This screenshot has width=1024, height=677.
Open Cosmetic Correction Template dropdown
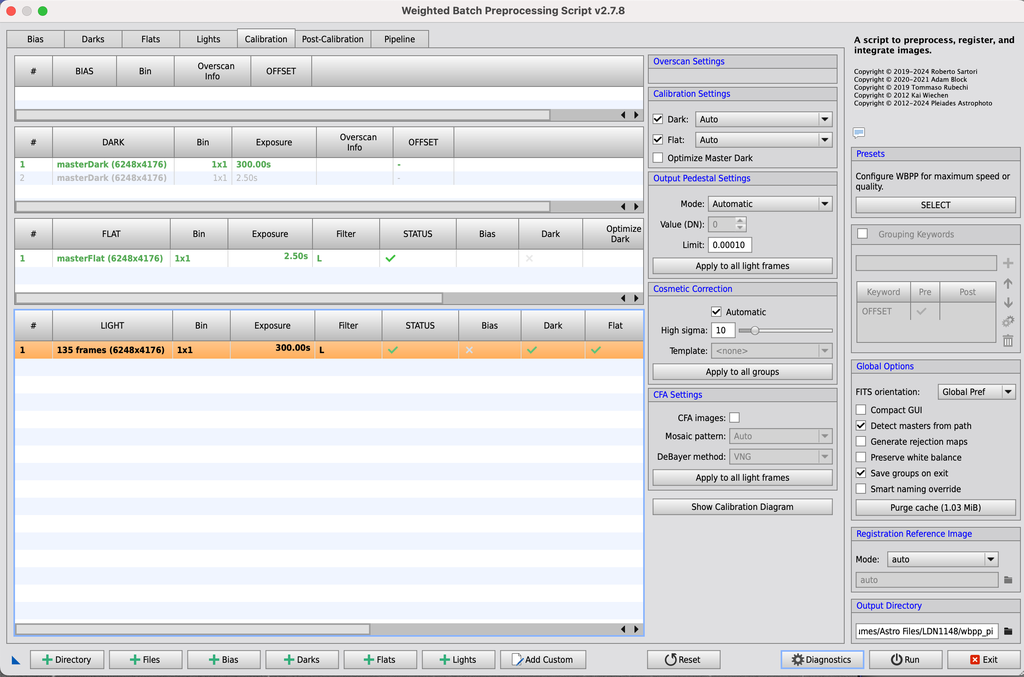771,351
